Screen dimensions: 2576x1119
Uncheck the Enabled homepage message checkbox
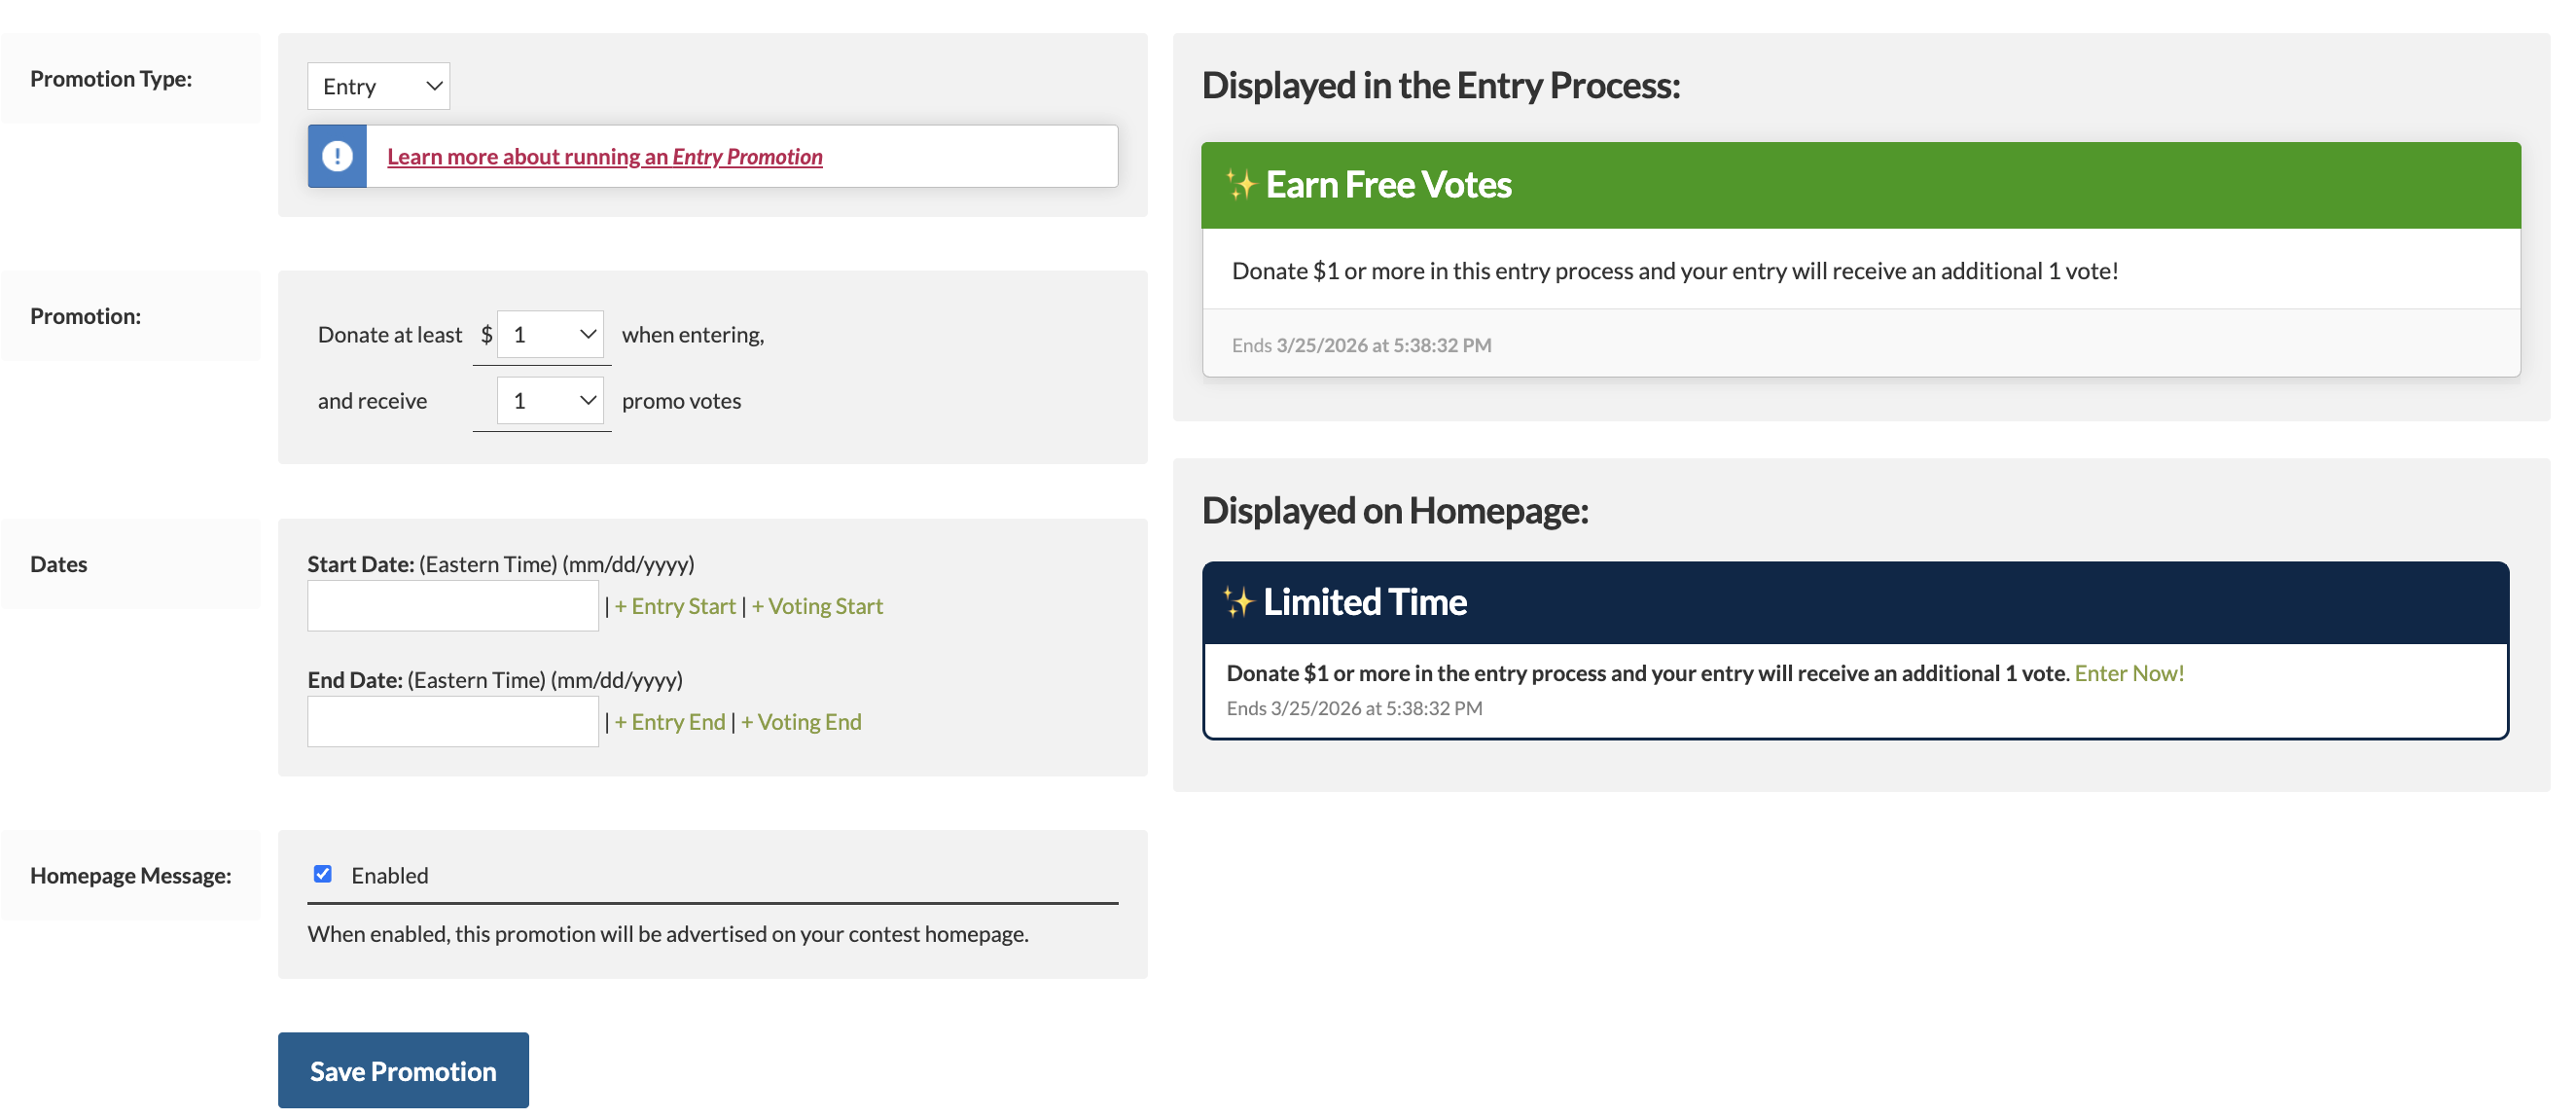[323, 874]
